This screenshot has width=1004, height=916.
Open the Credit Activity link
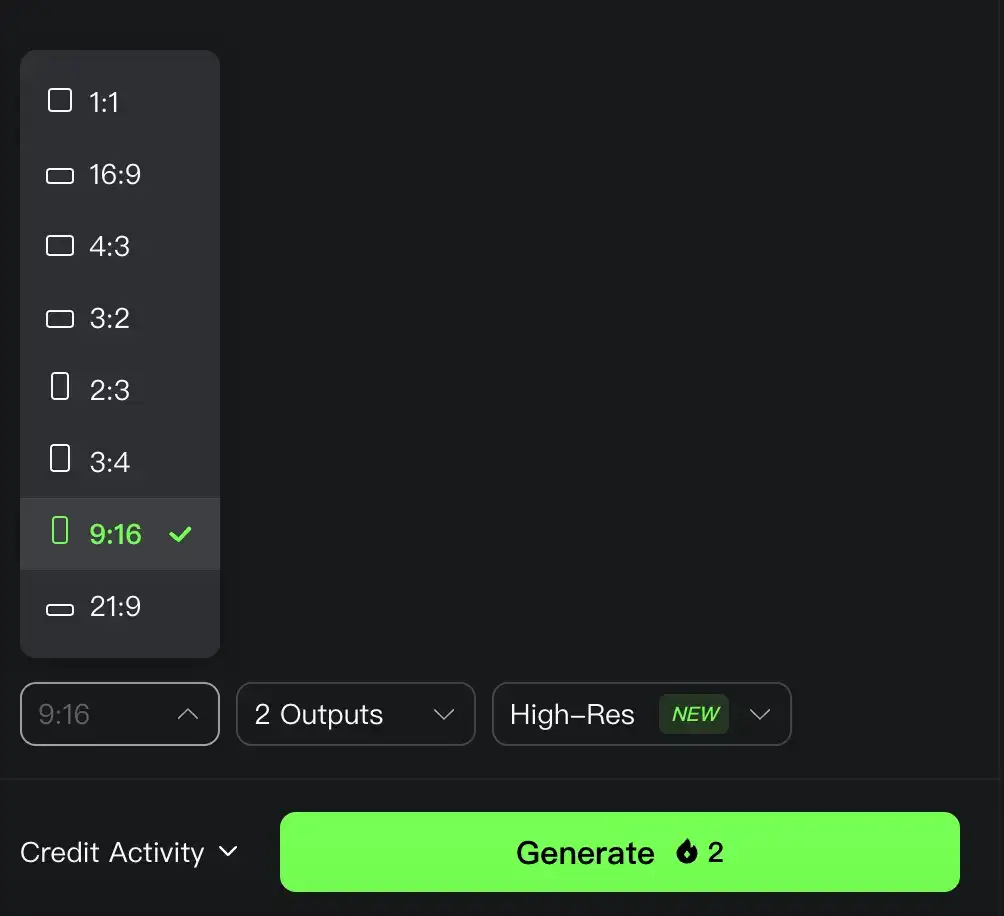coord(112,853)
